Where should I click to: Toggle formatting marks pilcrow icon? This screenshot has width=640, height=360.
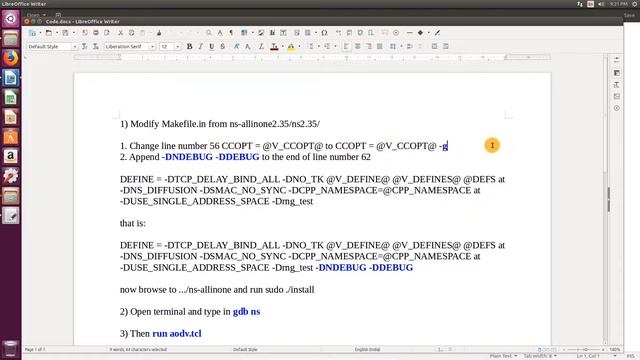pyautogui.click(x=231, y=33)
